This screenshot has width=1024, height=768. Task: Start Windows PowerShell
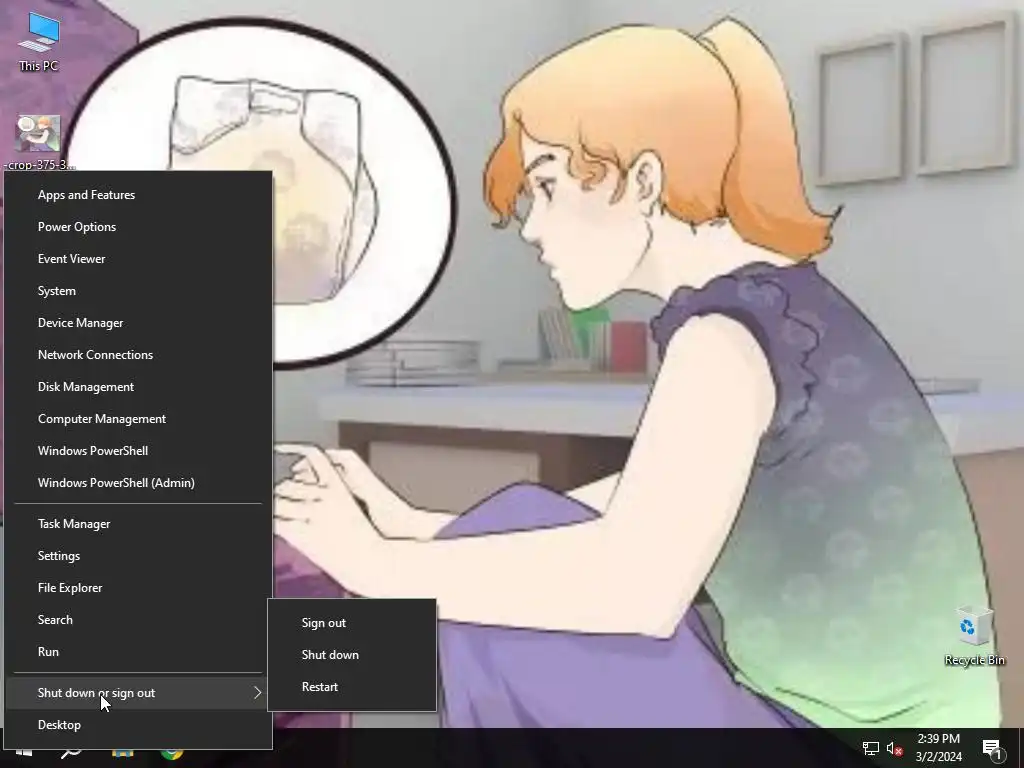click(x=138, y=451)
